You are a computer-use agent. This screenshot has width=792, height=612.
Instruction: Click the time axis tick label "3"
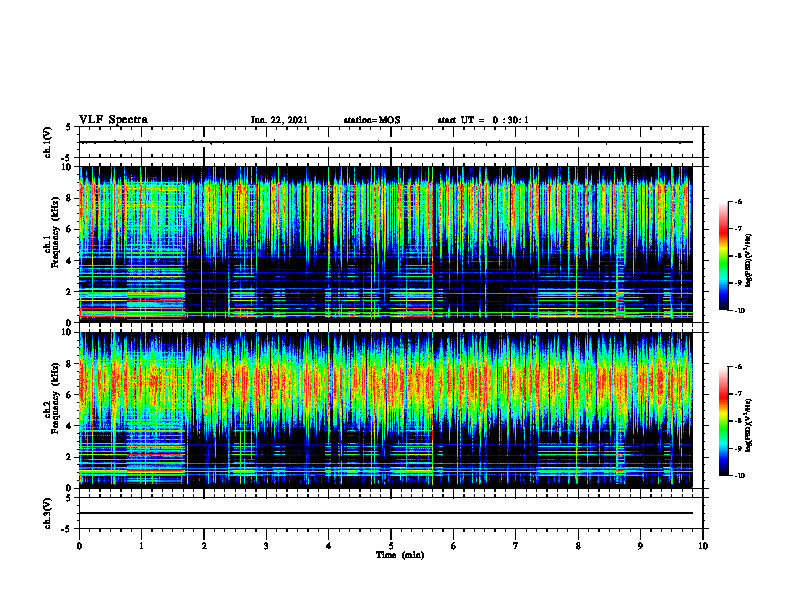266,546
